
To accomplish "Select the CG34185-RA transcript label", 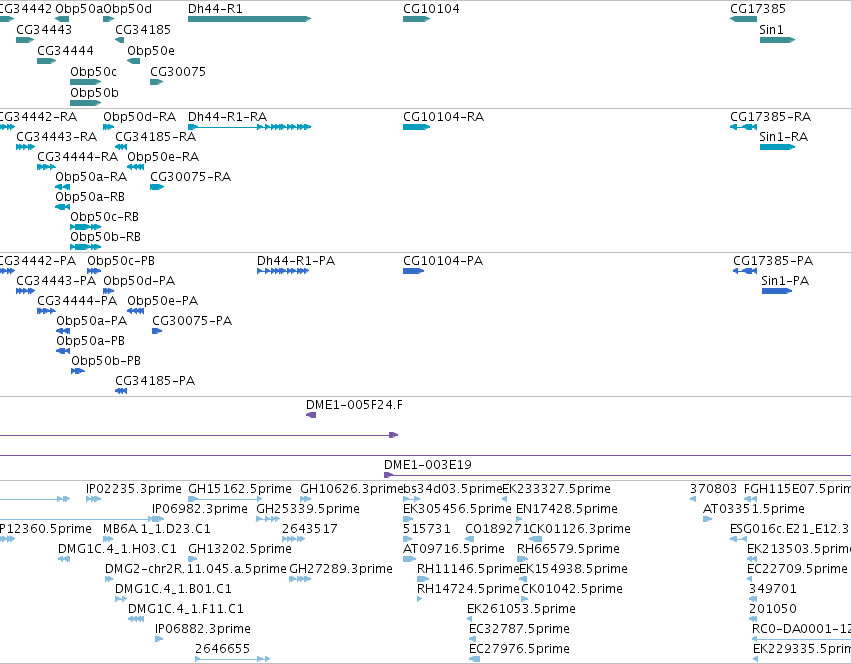I will pos(155,137).
